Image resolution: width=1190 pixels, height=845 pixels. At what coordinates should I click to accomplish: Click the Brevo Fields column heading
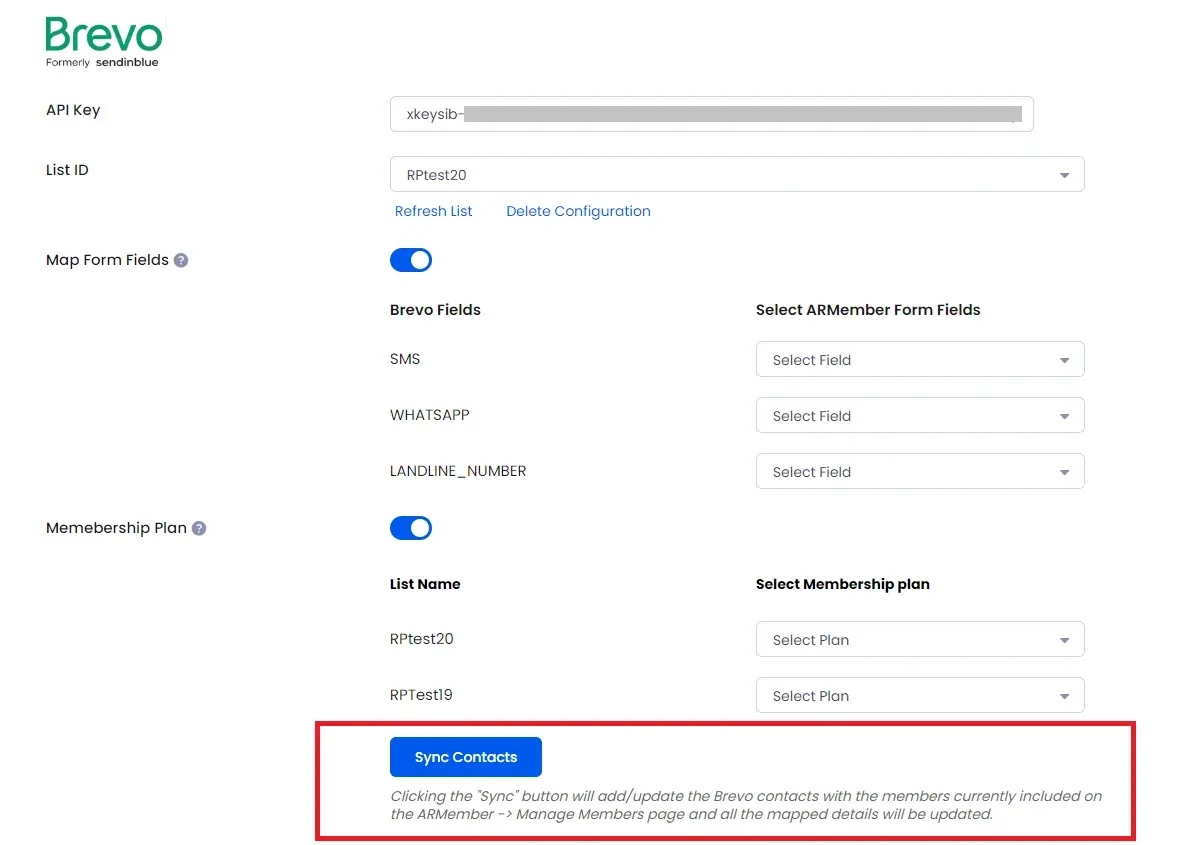(x=435, y=310)
